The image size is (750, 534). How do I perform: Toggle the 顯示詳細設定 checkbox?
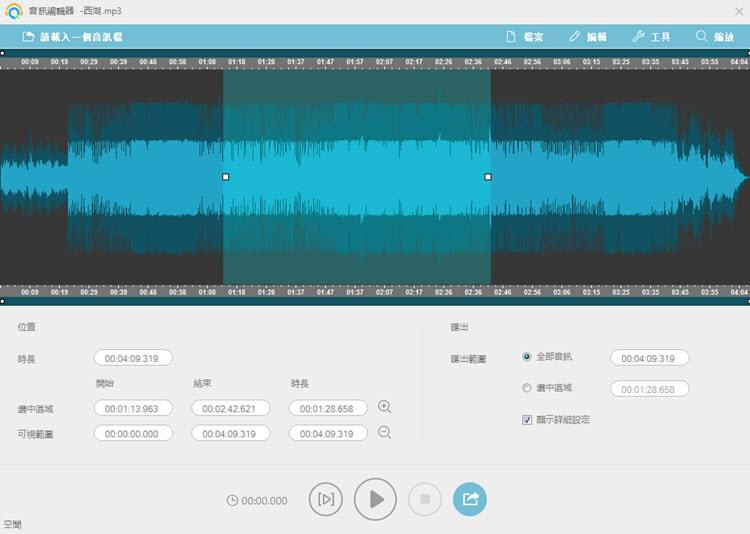[527, 420]
